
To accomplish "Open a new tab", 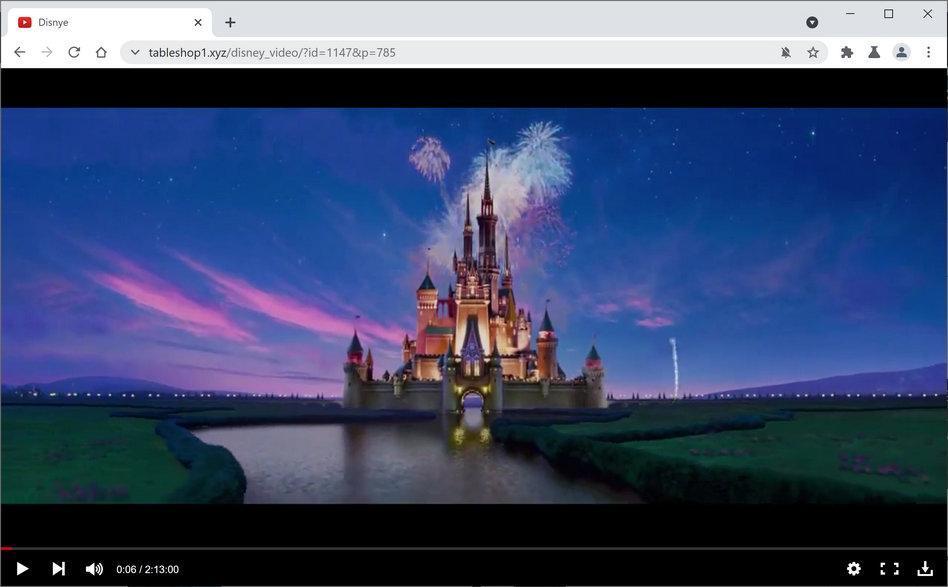I will (x=230, y=22).
